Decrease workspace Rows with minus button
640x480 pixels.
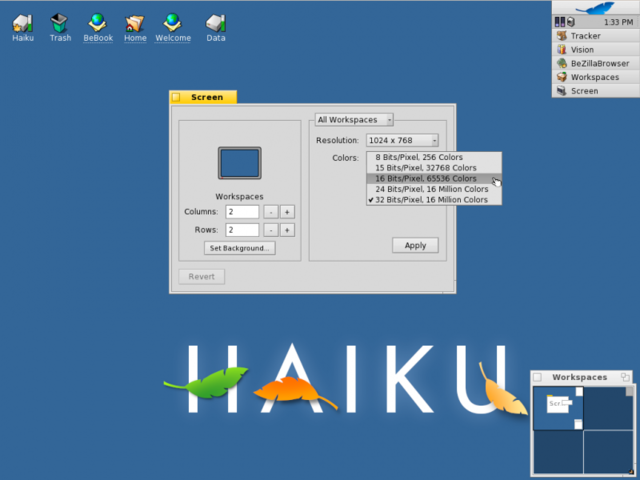click(x=271, y=230)
